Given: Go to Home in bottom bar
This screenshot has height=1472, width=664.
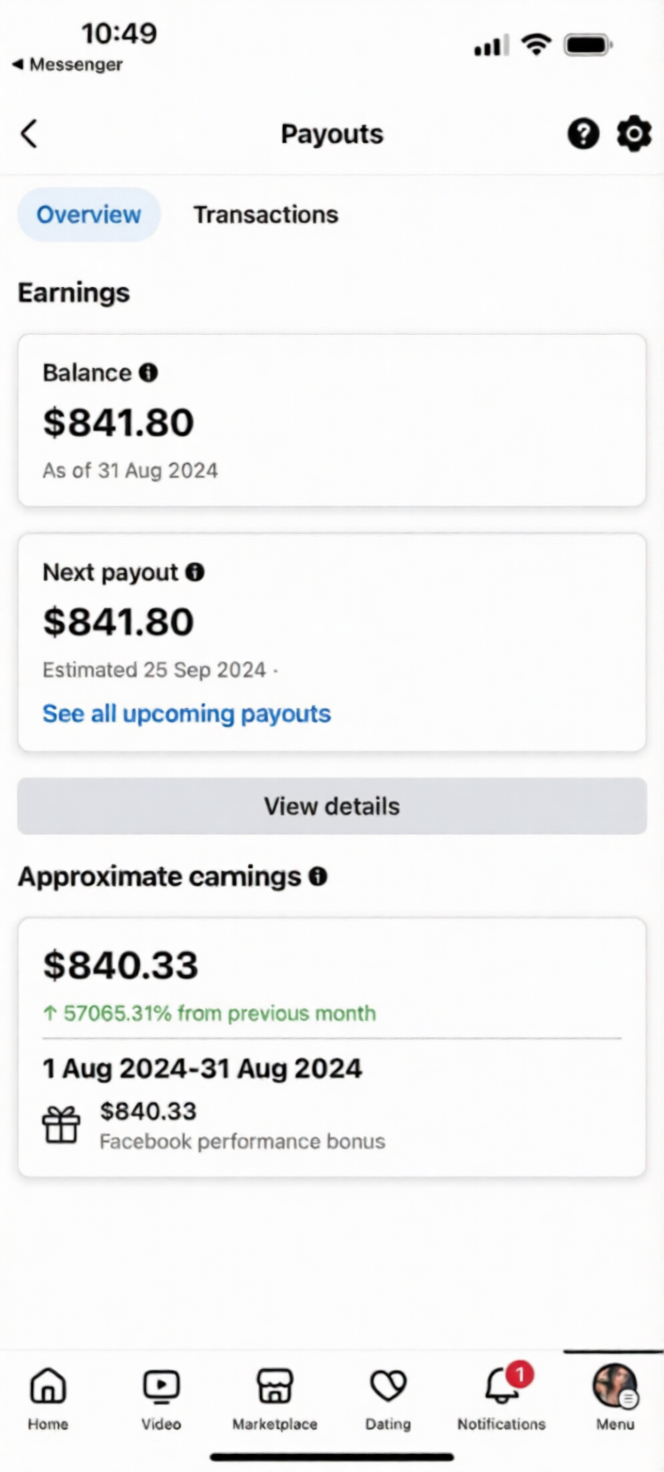Looking at the screenshot, I should (x=48, y=1397).
